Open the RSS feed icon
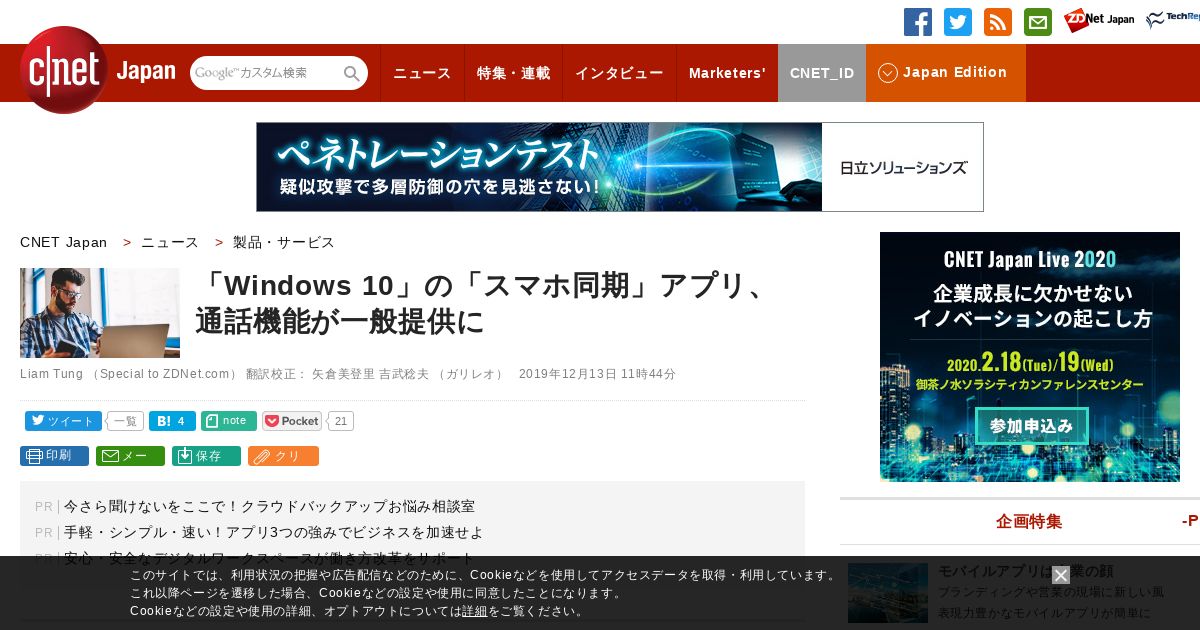The image size is (1200, 630). 998,22
